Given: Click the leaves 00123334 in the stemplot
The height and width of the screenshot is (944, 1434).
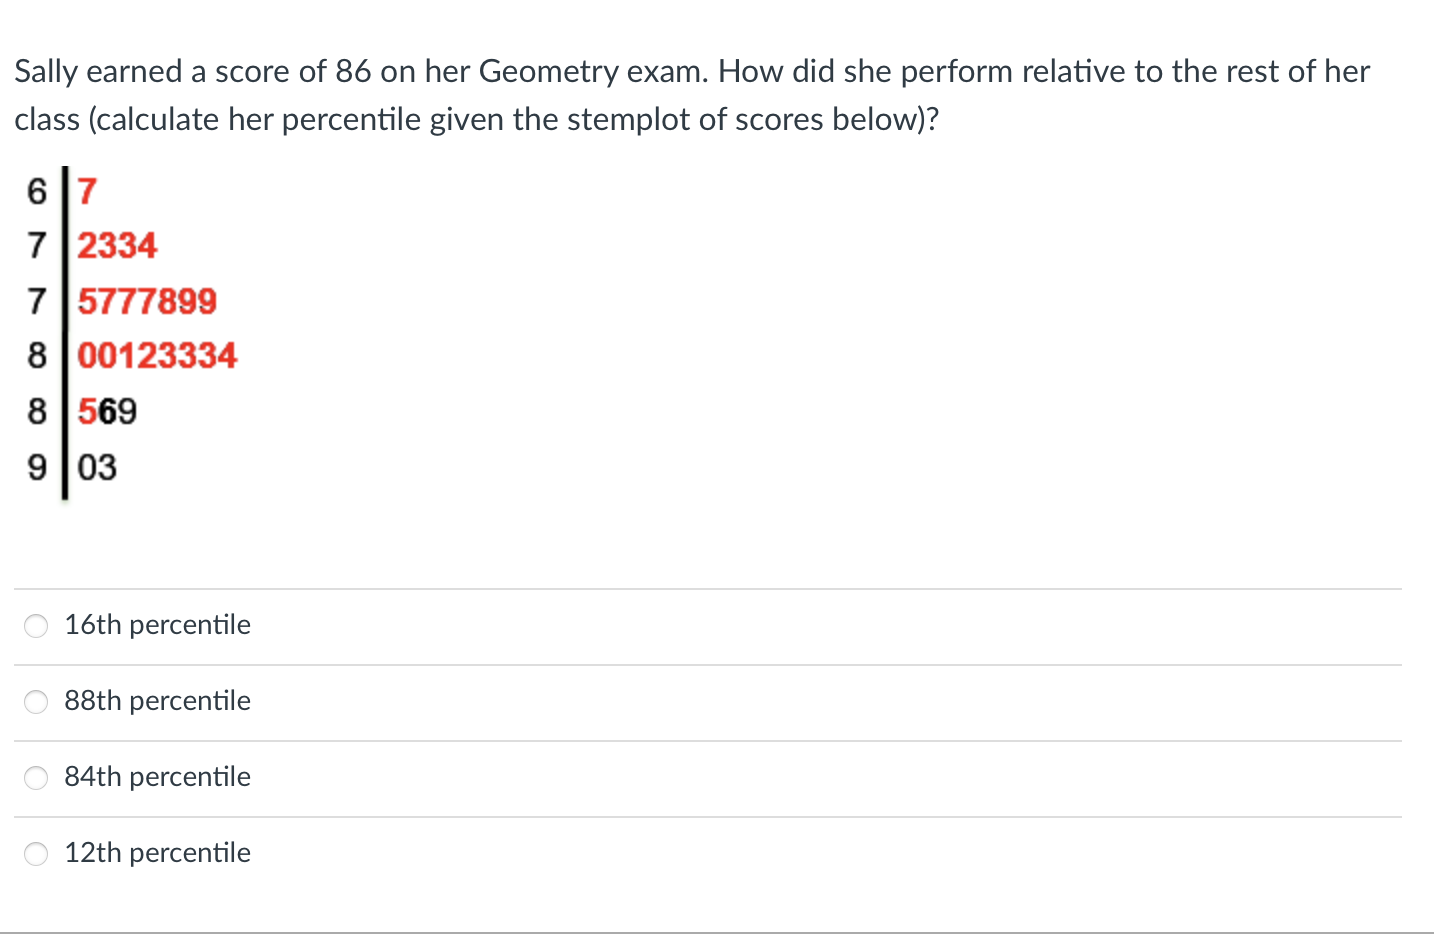Looking at the screenshot, I should (x=157, y=356).
